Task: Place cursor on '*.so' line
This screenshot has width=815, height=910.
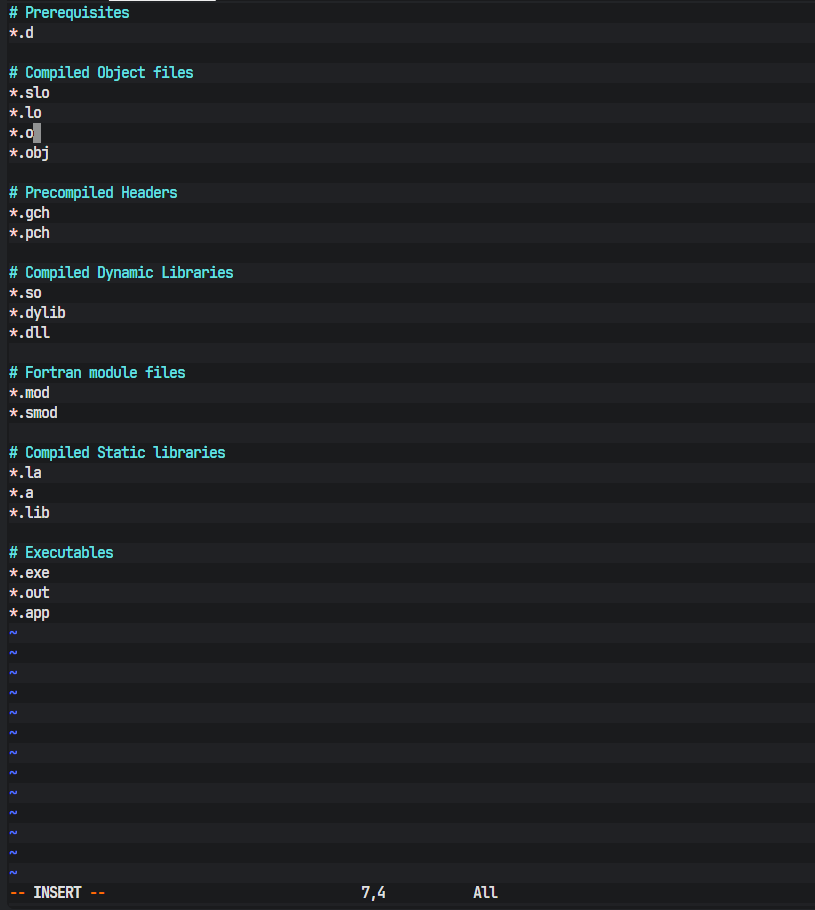Action: point(26,293)
